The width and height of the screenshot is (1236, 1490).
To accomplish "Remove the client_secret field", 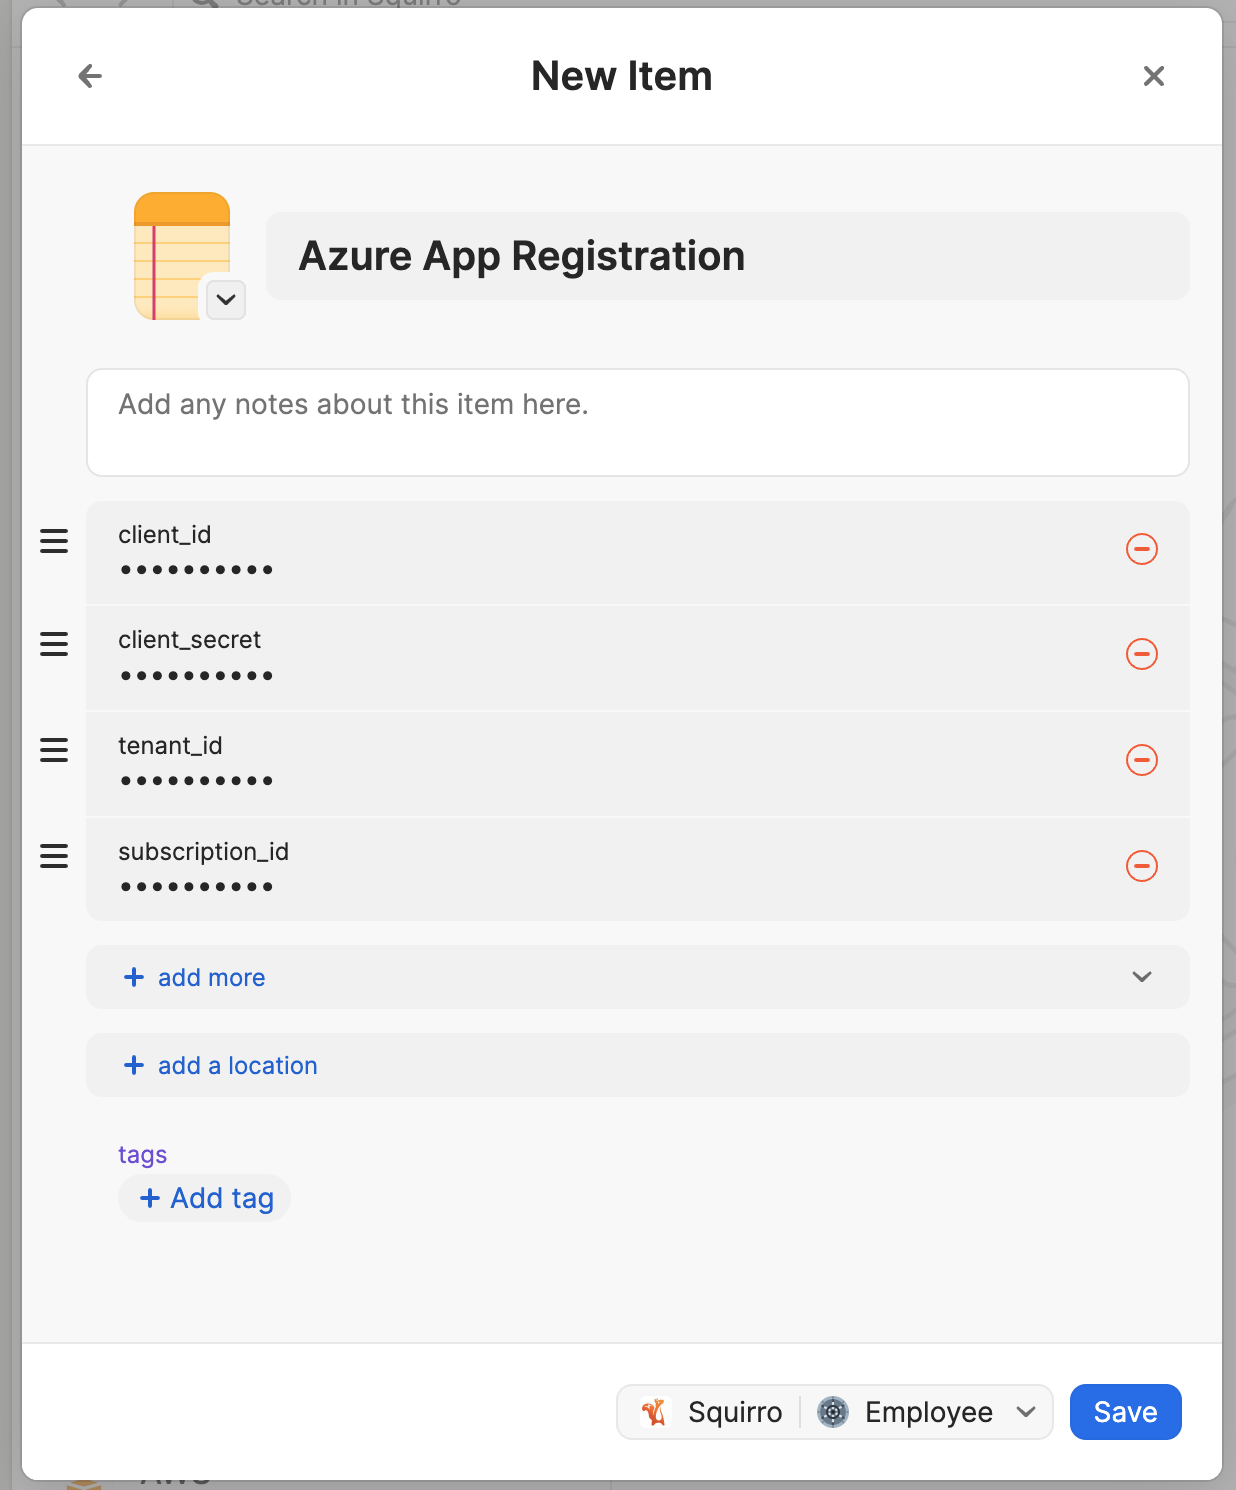I will [x=1141, y=654].
